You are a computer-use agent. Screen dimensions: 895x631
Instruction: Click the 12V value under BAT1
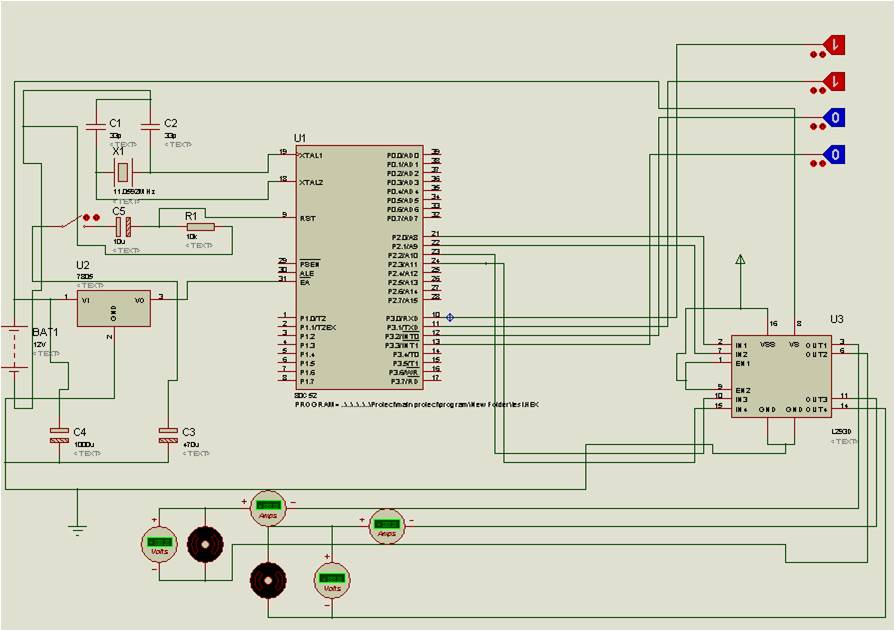[39, 345]
